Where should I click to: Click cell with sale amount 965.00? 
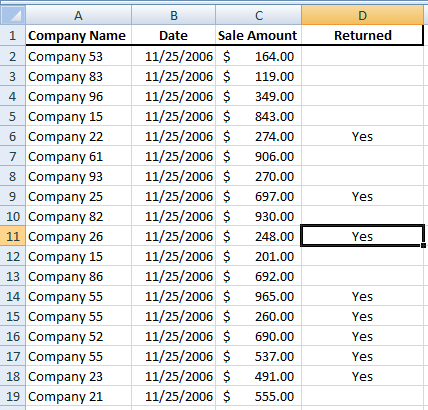[x=259, y=296]
